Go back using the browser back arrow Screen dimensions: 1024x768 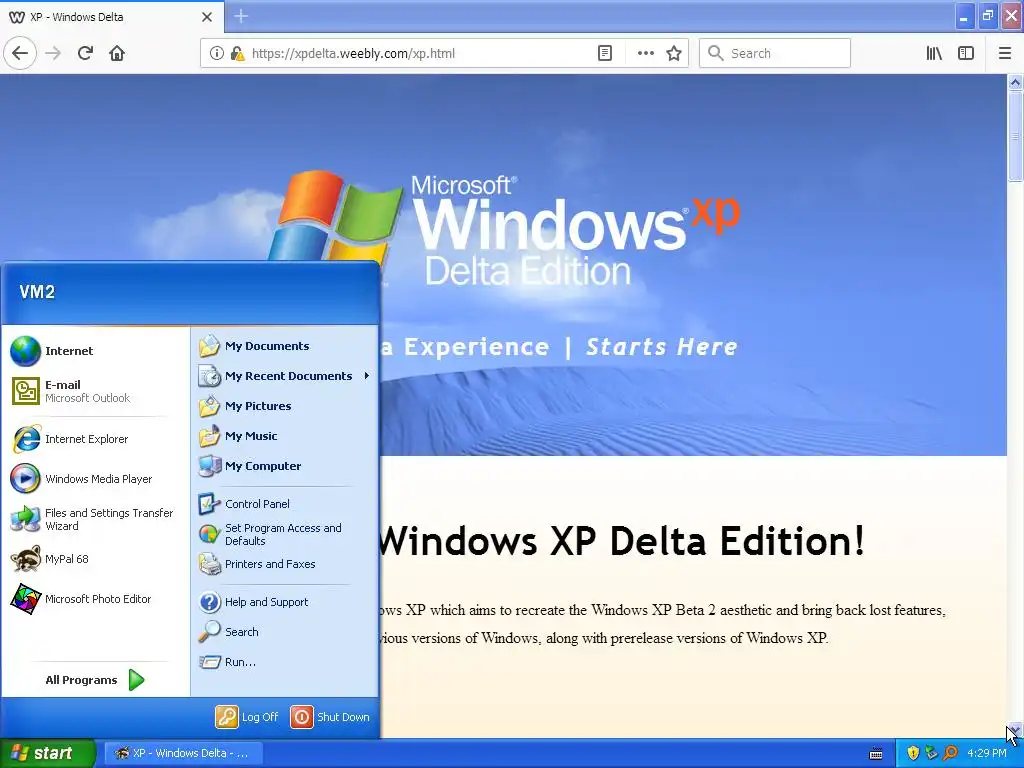coord(20,53)
